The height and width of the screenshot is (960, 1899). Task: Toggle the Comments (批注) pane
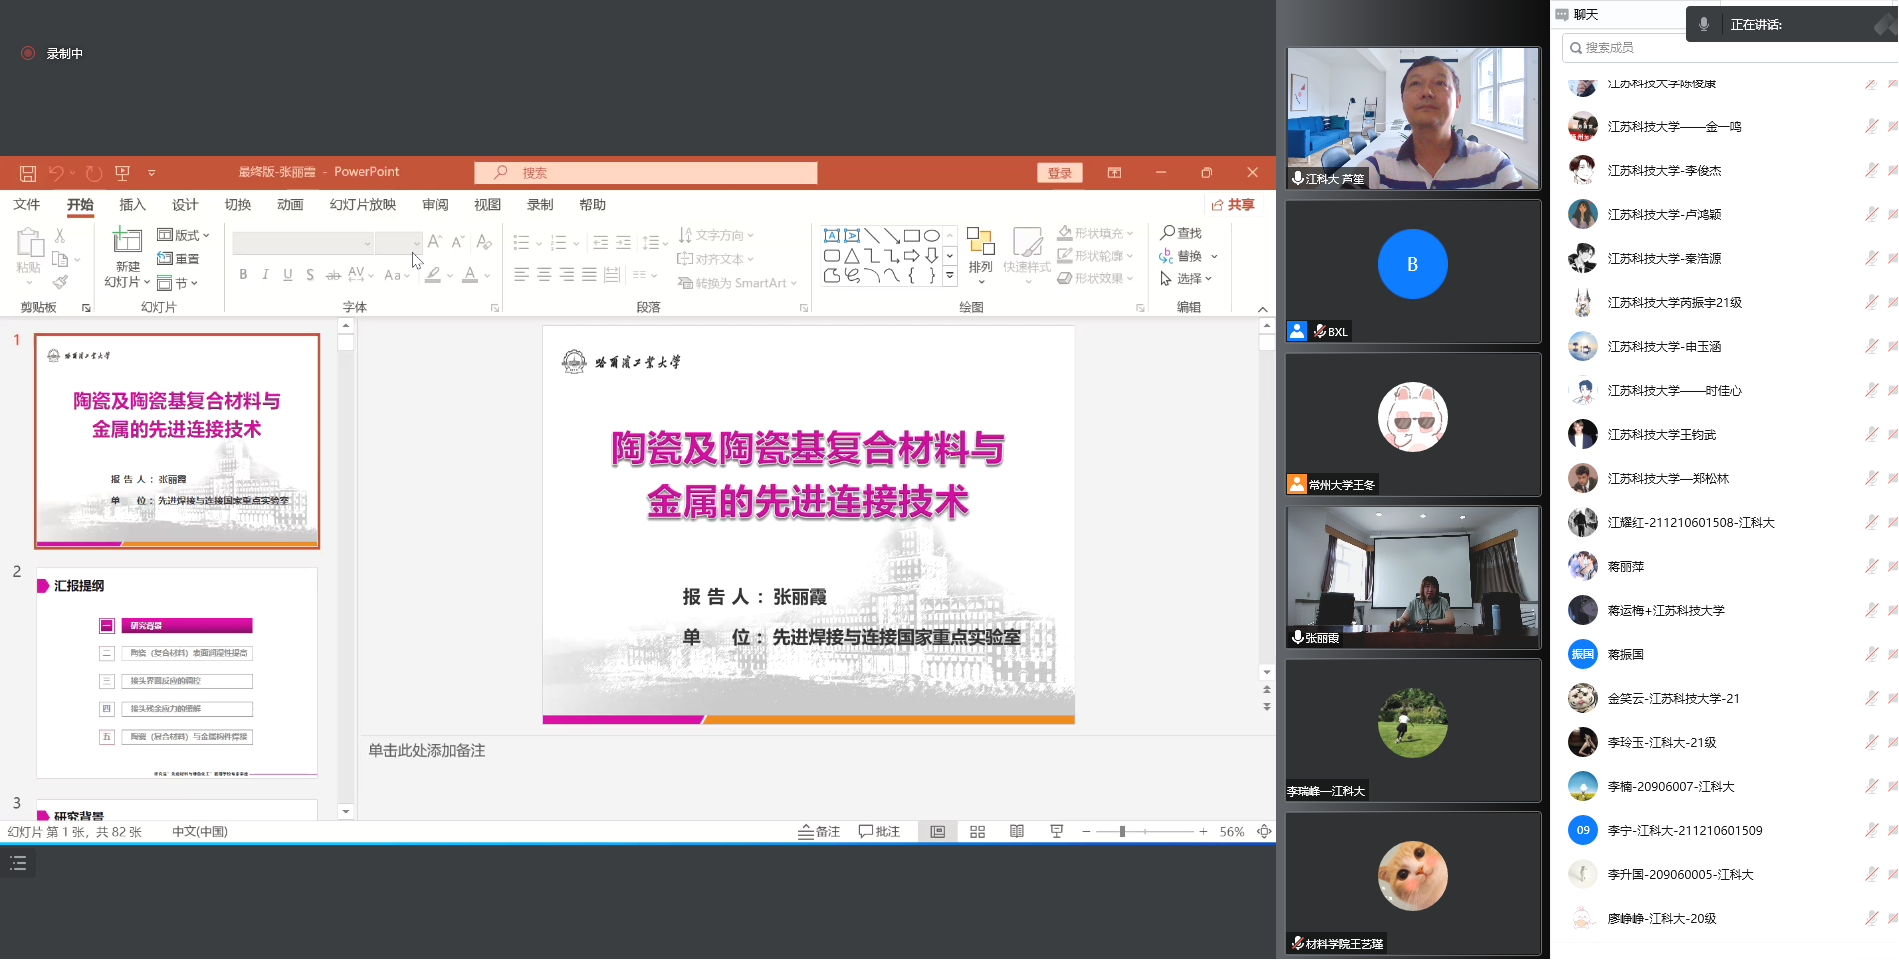(x=879, y=832)
